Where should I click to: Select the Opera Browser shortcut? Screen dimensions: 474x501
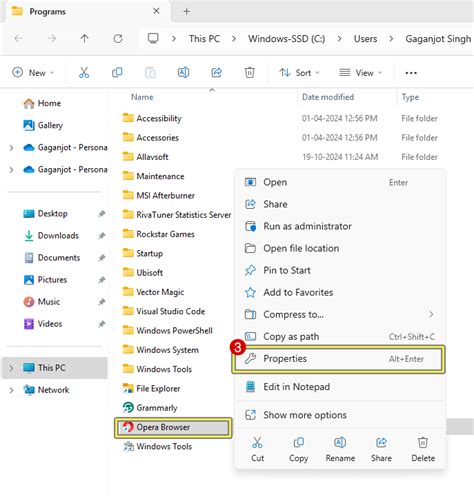[173, 427]
